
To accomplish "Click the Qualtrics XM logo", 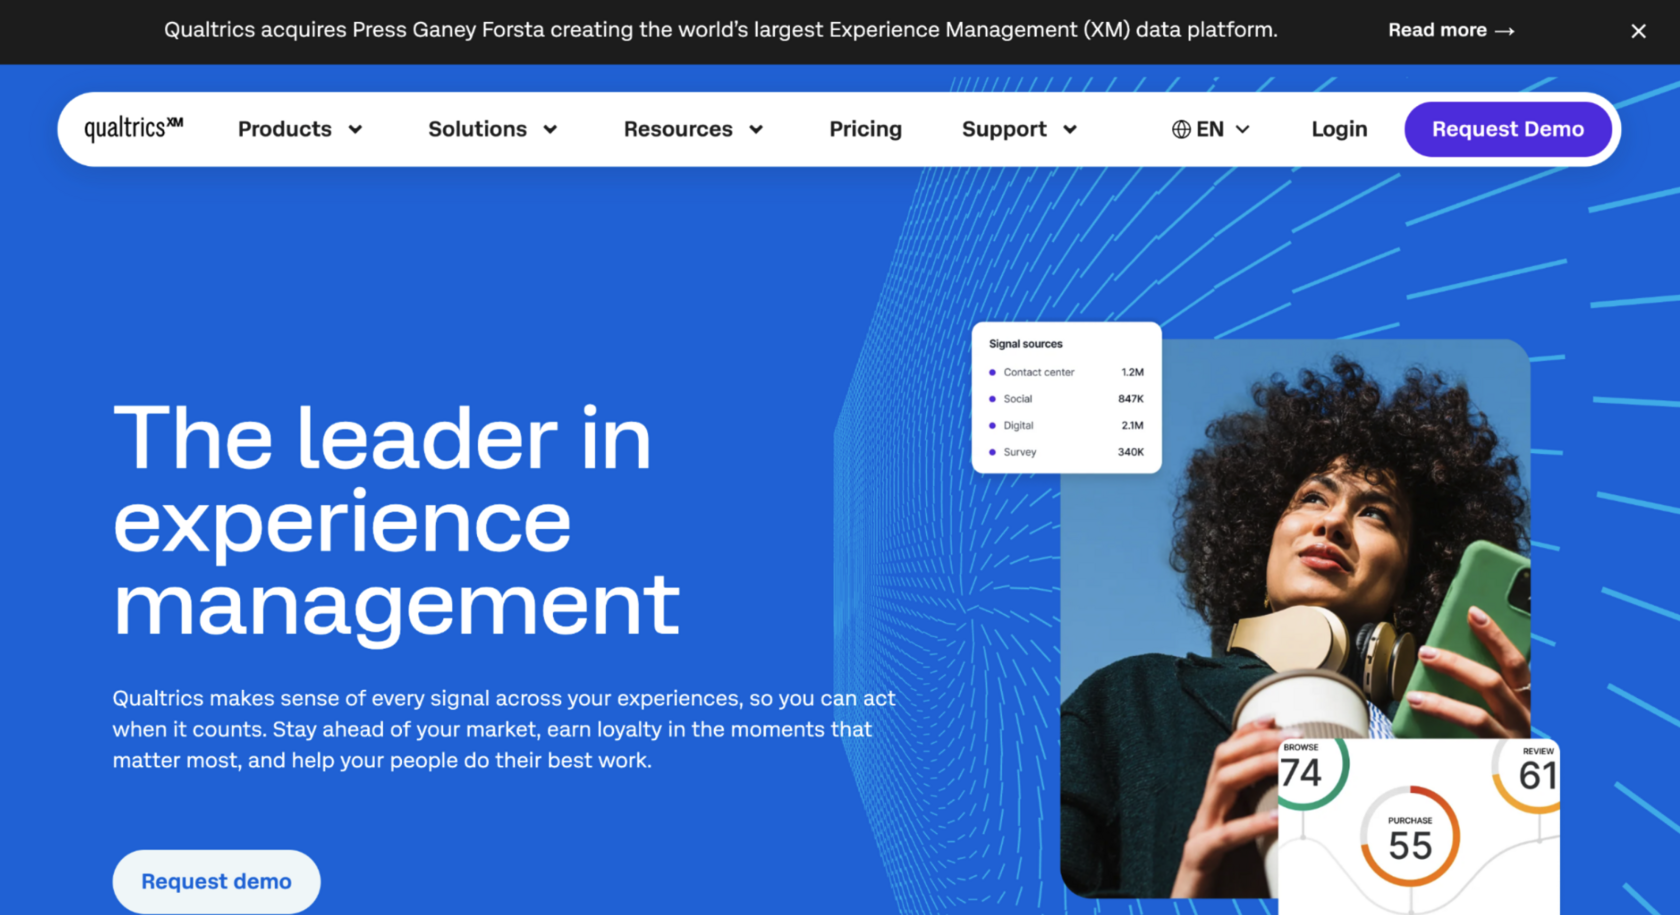I will tap(134, 128).
